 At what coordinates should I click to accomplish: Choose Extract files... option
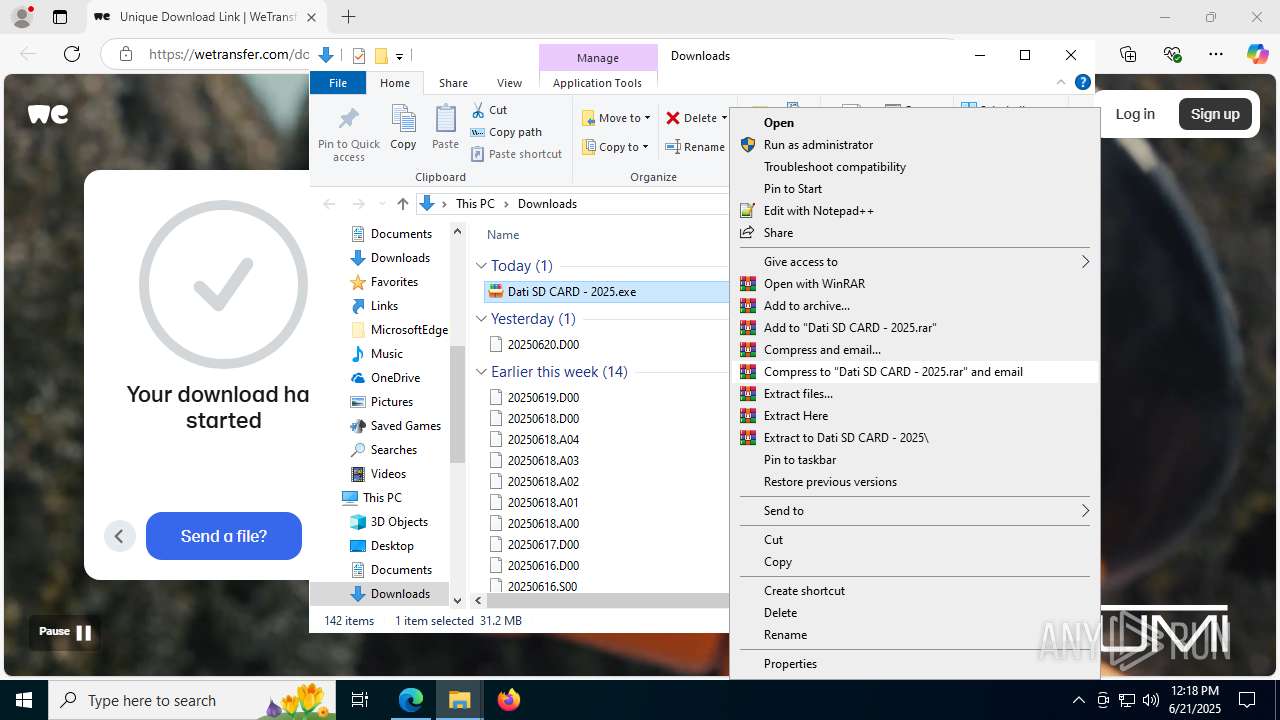click(914, 394)
